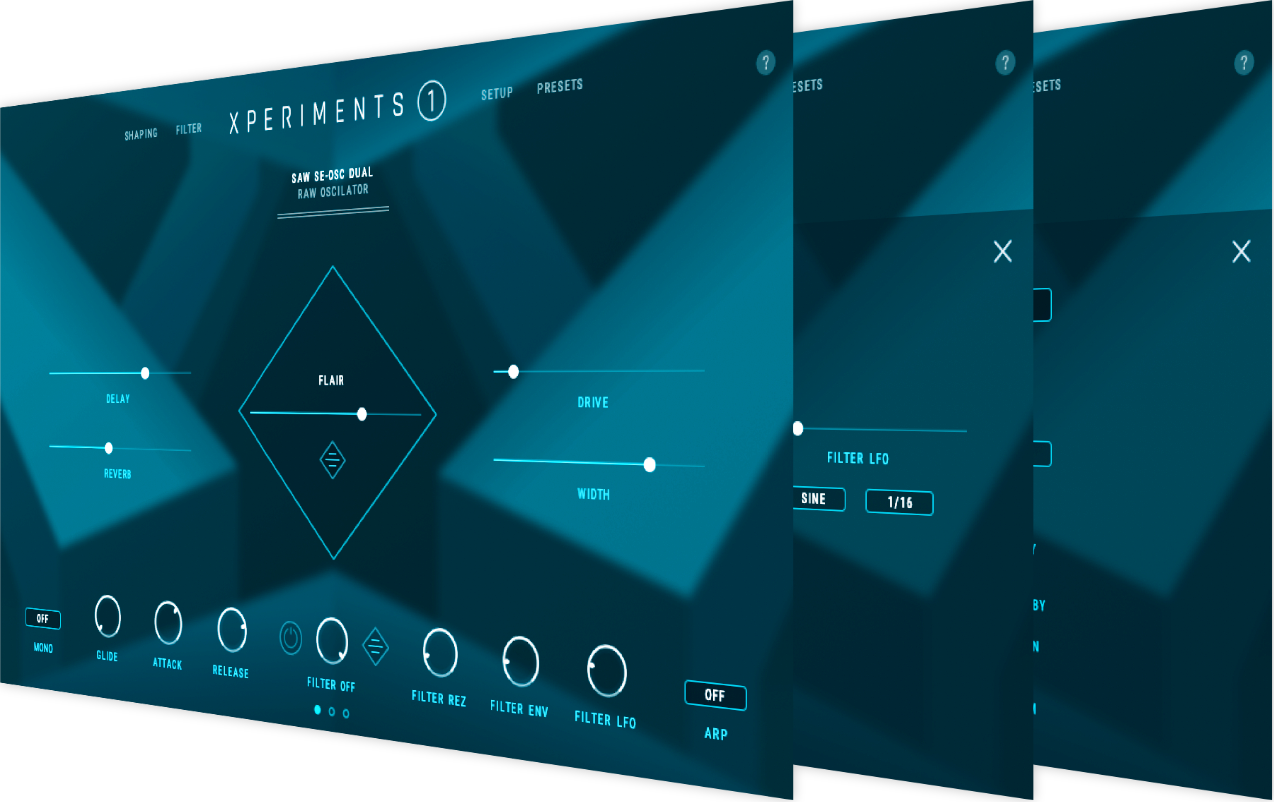Click the diamond icon below Flair slider

[333, 459]
